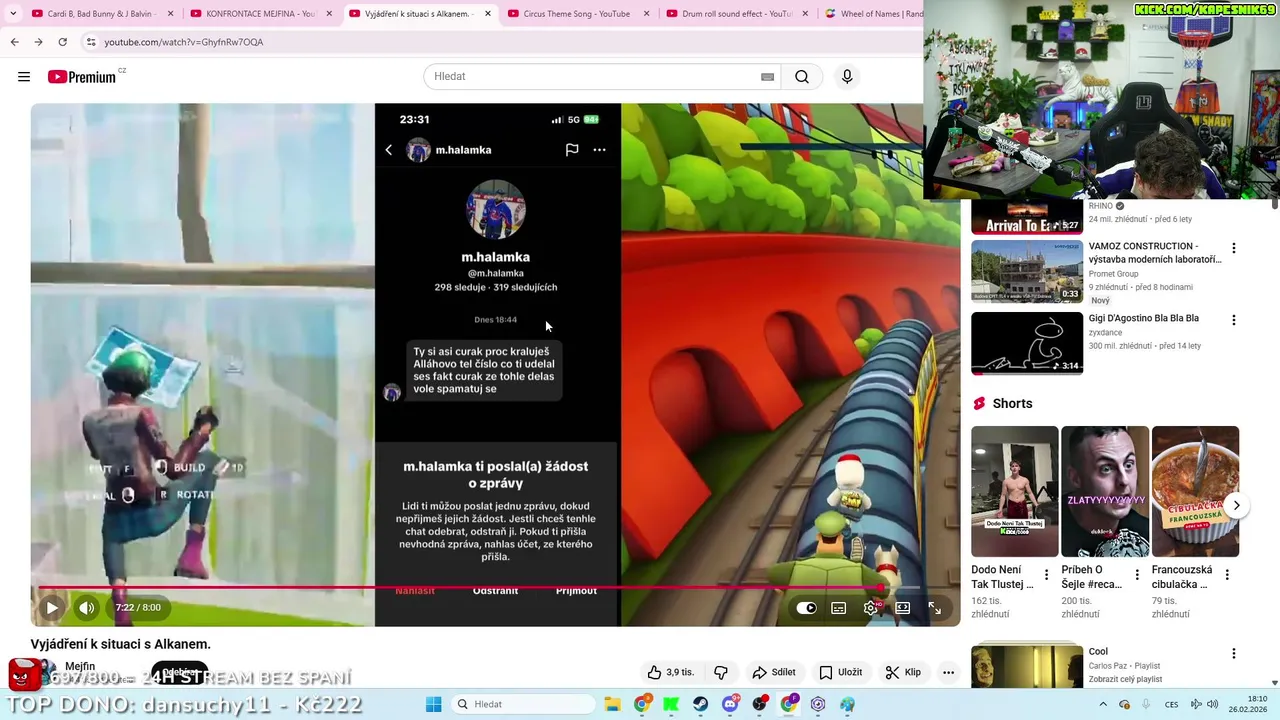
Task: Open options for Příbeh O Šejle short
Action: 1136,575
